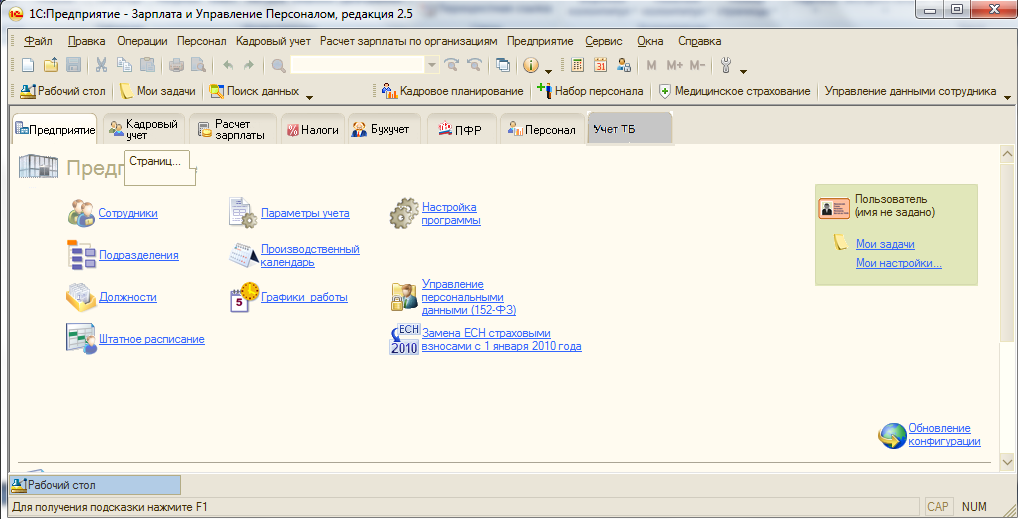Click the Redo arrow icon

coord(249,65)
